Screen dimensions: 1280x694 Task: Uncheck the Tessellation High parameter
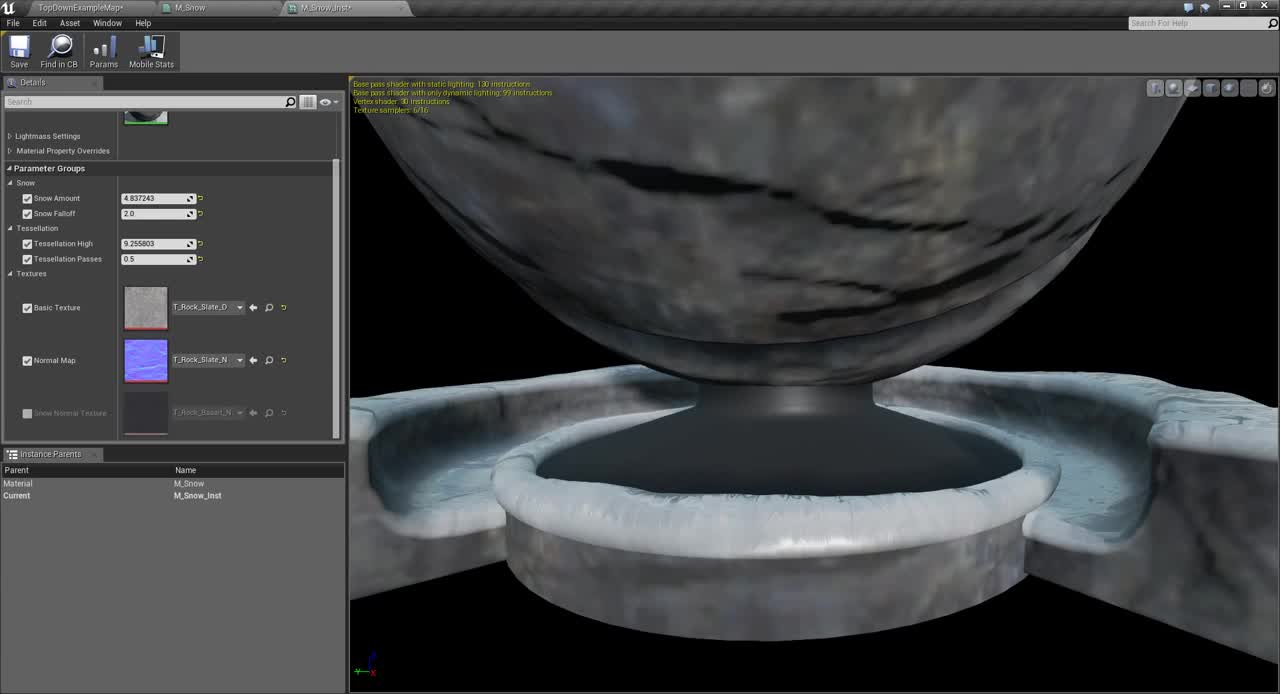[x=27, y=244]
